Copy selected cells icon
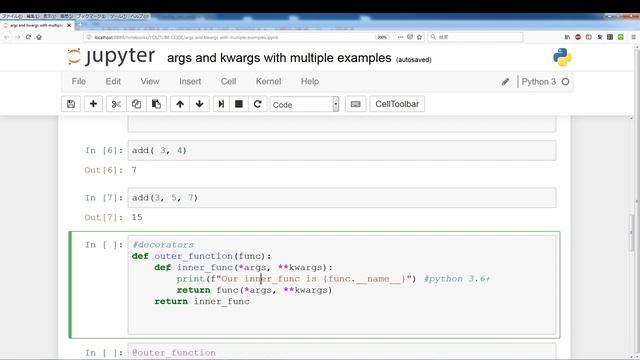640x360 pixels. pyautogui.click(x=136, y=104)
